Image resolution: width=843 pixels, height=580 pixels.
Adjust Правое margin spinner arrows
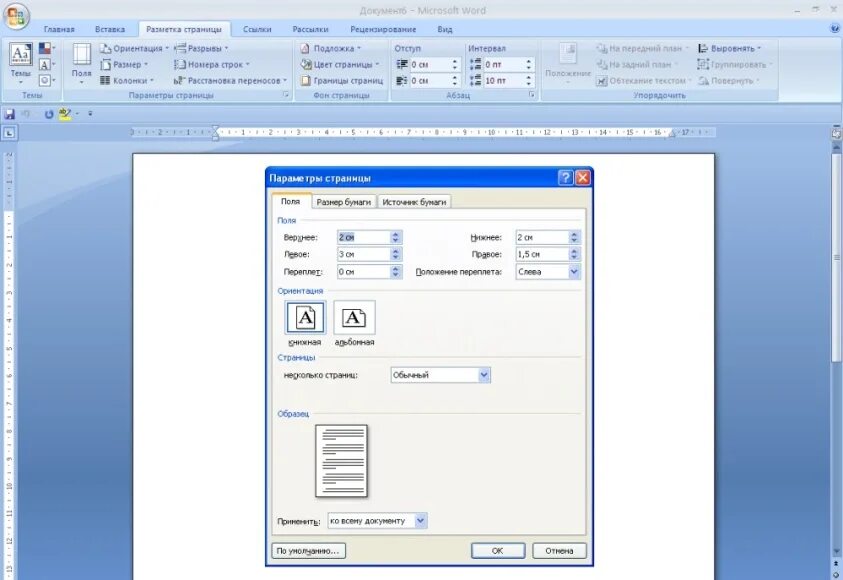click(574, 254)
